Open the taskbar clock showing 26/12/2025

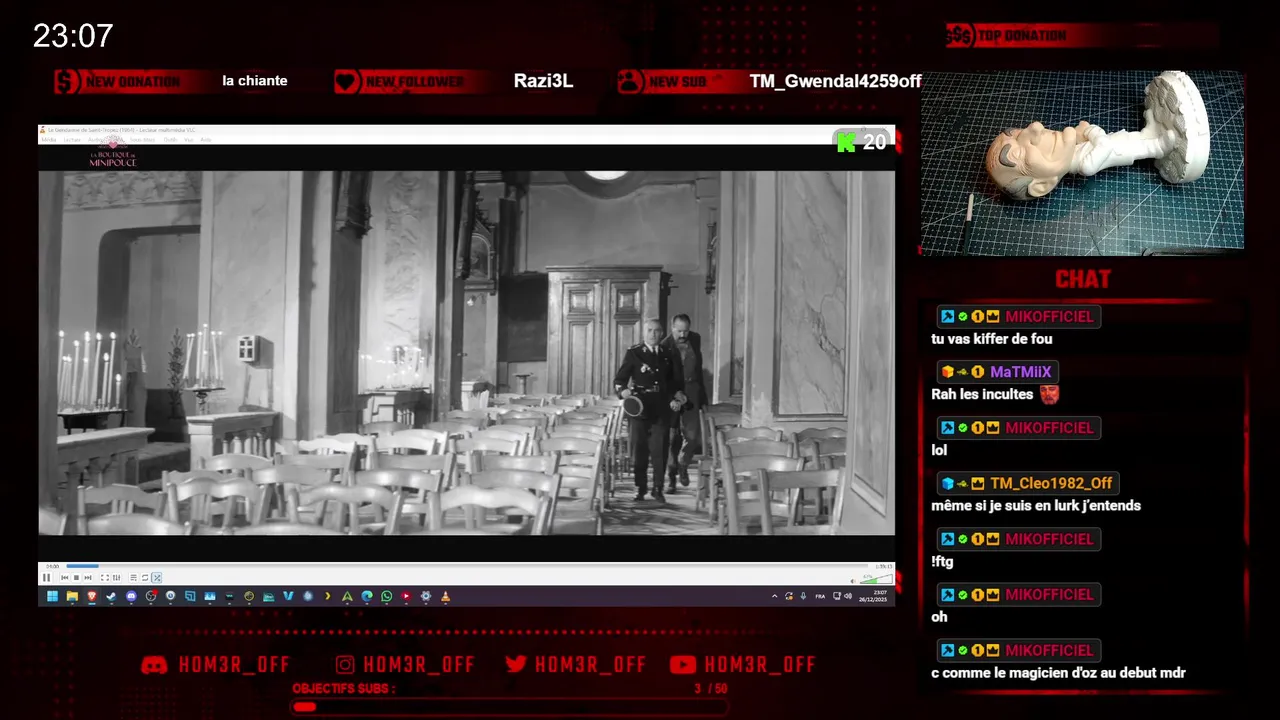(873, 596)
